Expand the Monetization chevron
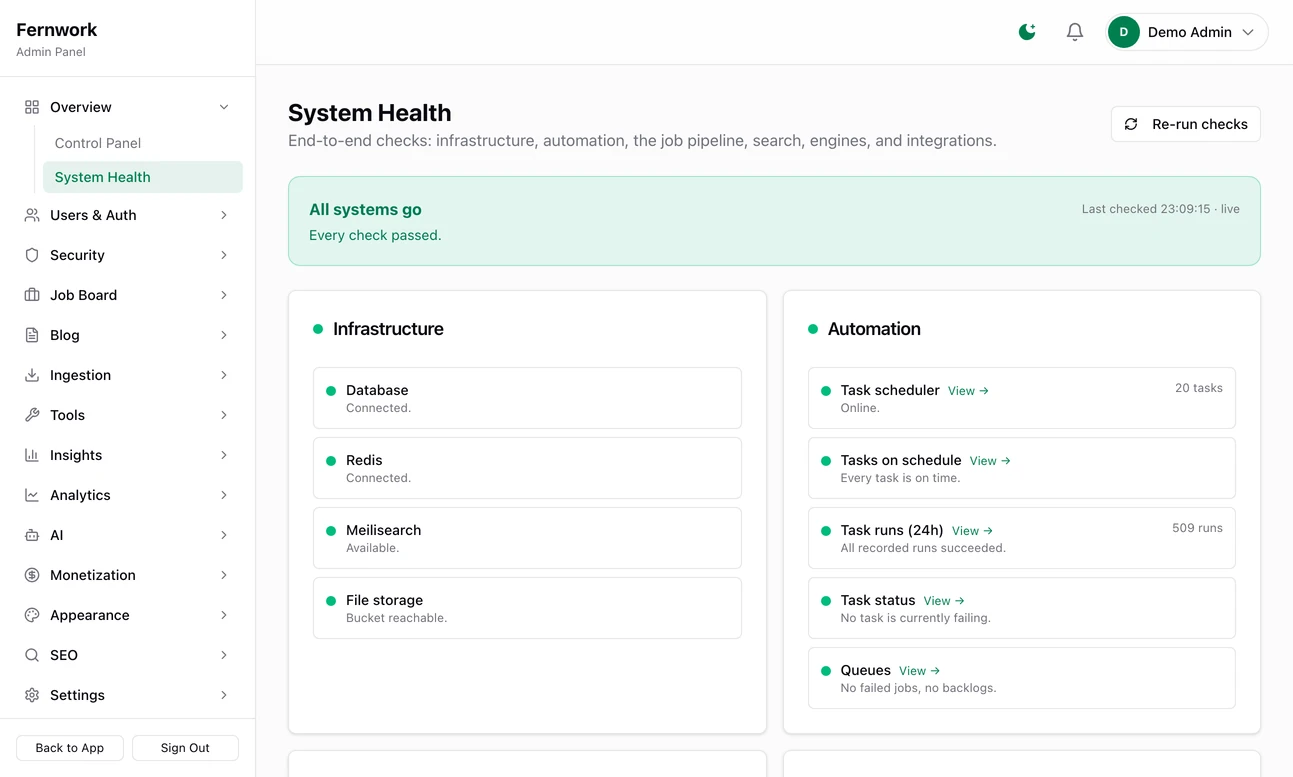 pyautogui.click(x=224, y=575)
